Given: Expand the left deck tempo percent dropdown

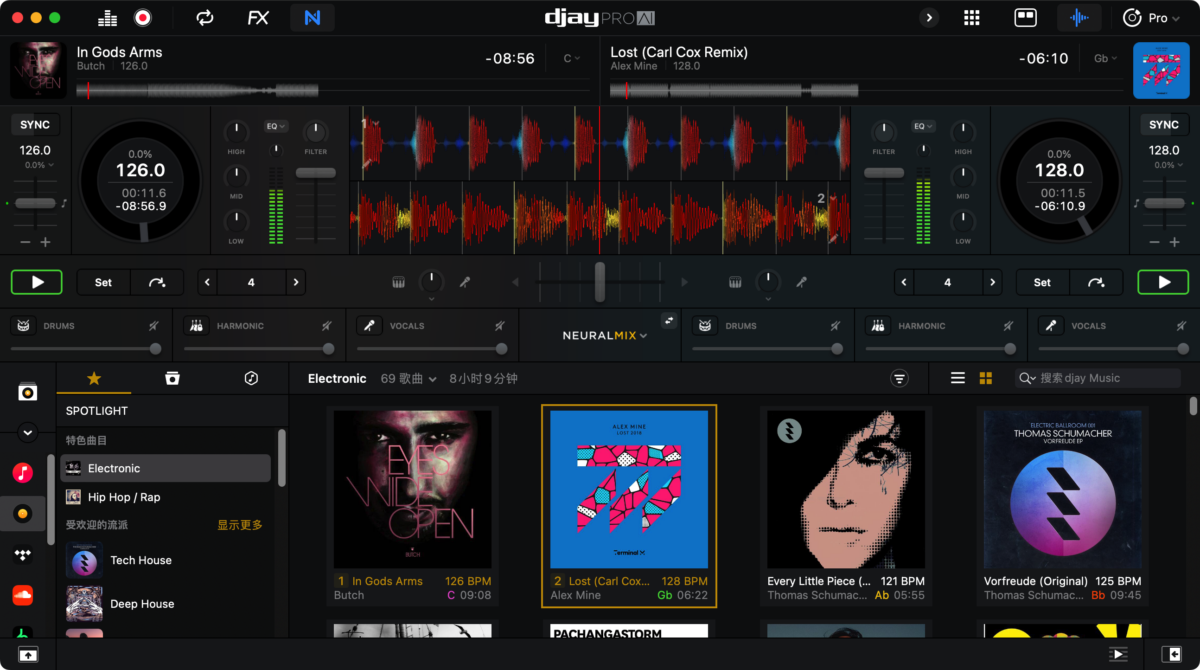Looking at the screenshot, I should pyautogui.click(x=38, y=165).
